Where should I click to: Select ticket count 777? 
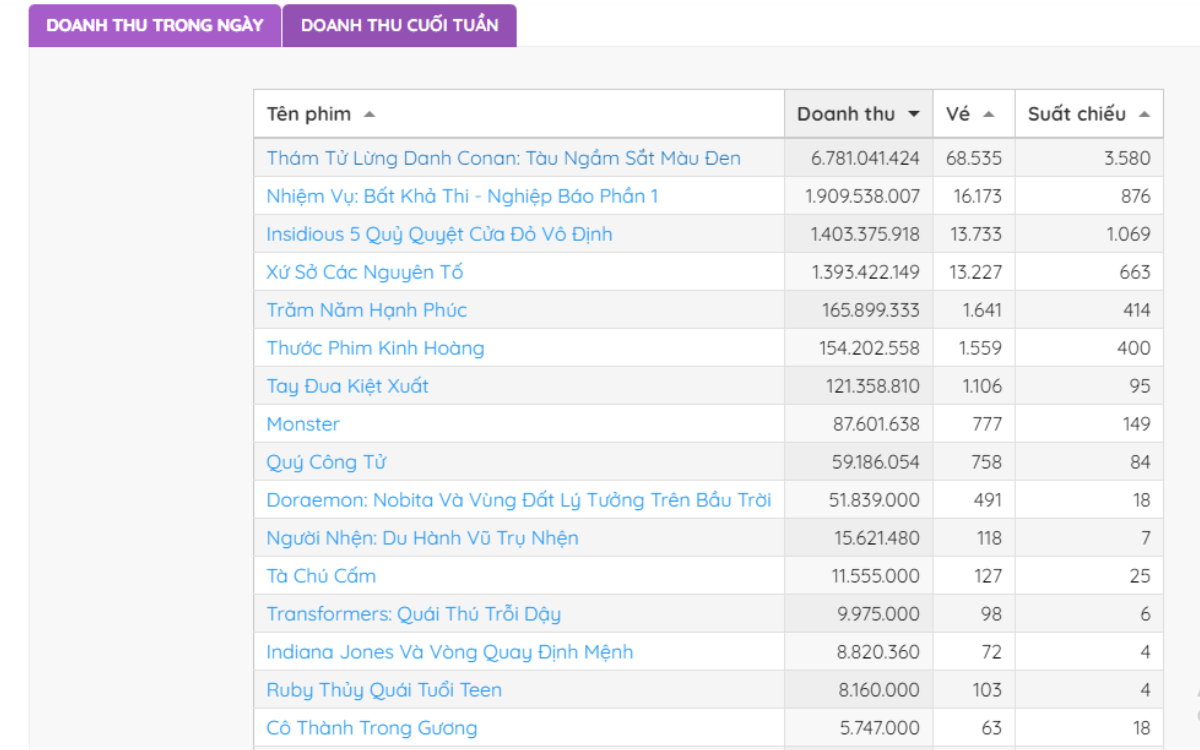(987, 424)
